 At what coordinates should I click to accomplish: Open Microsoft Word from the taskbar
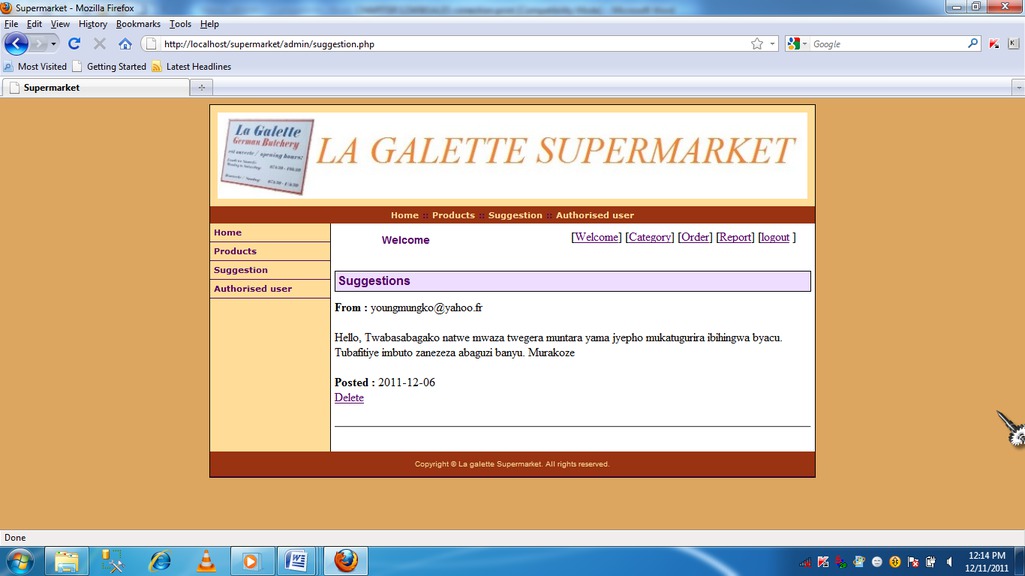(x=297, y=561)
